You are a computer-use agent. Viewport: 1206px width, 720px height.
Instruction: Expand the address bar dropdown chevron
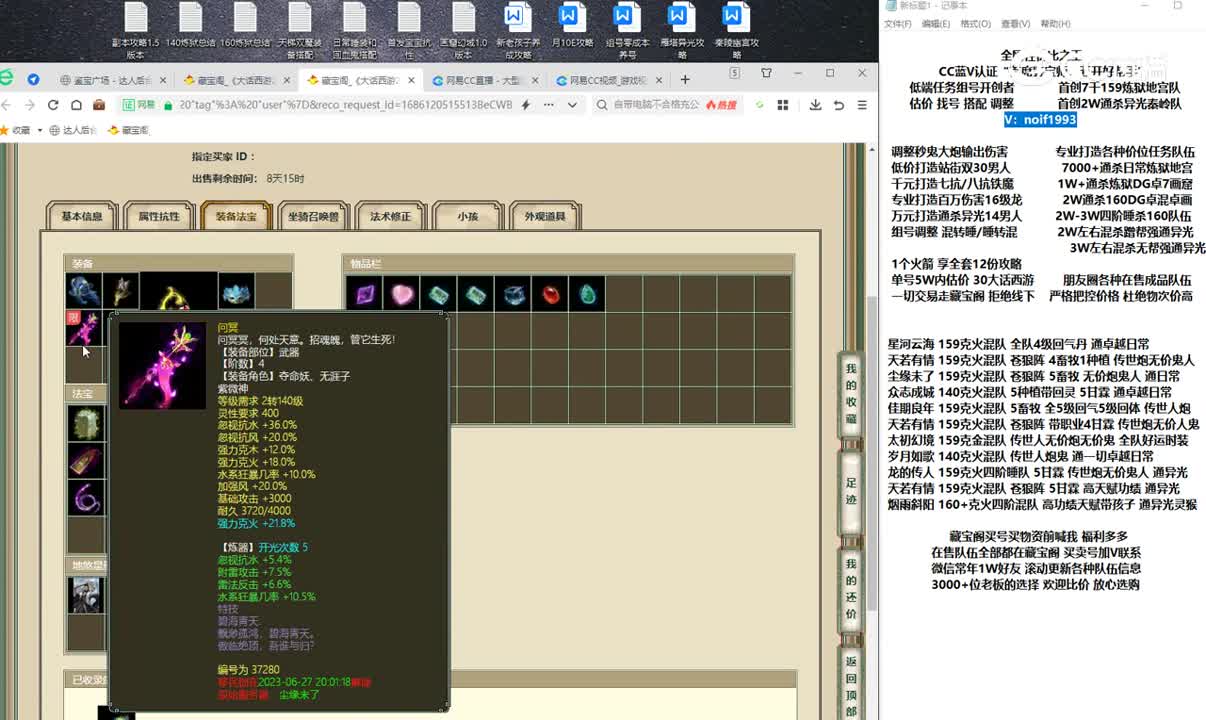[573, 105]
